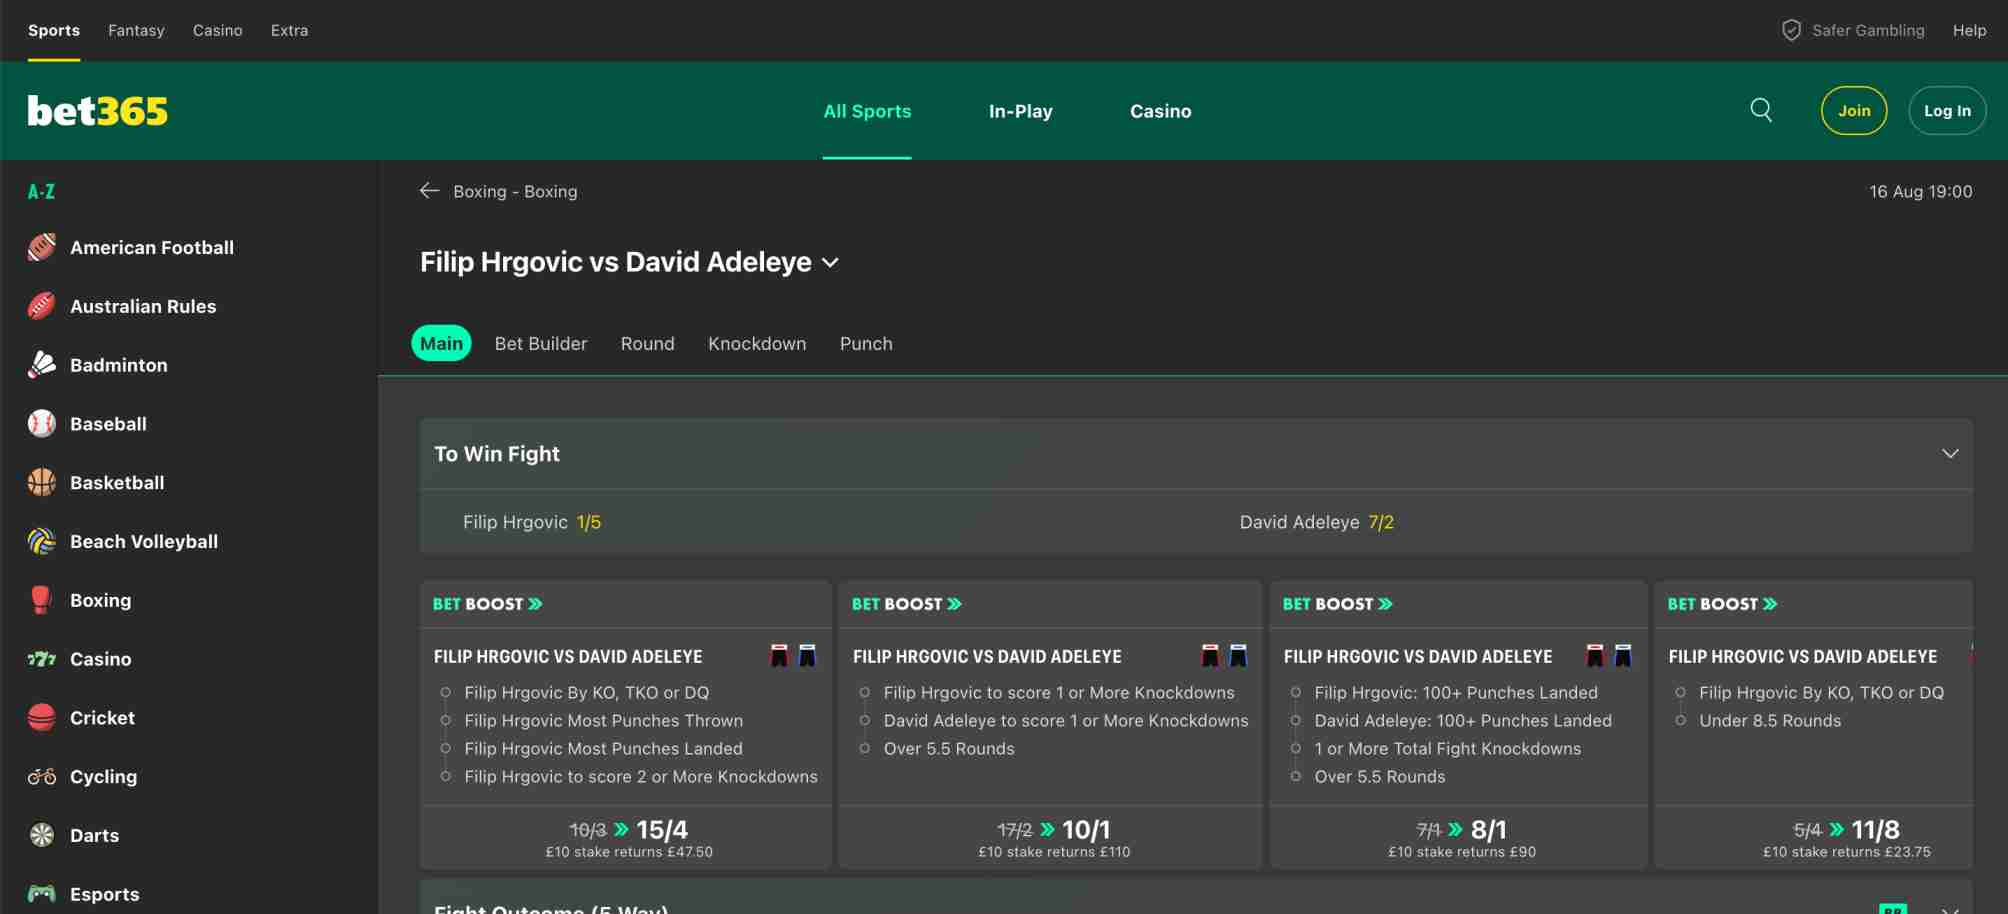Image resolution: width=2008 pixels, height=914 pixels.
Task: Click the green arrows after the first BET BOOST header
Action: (535, 604)
